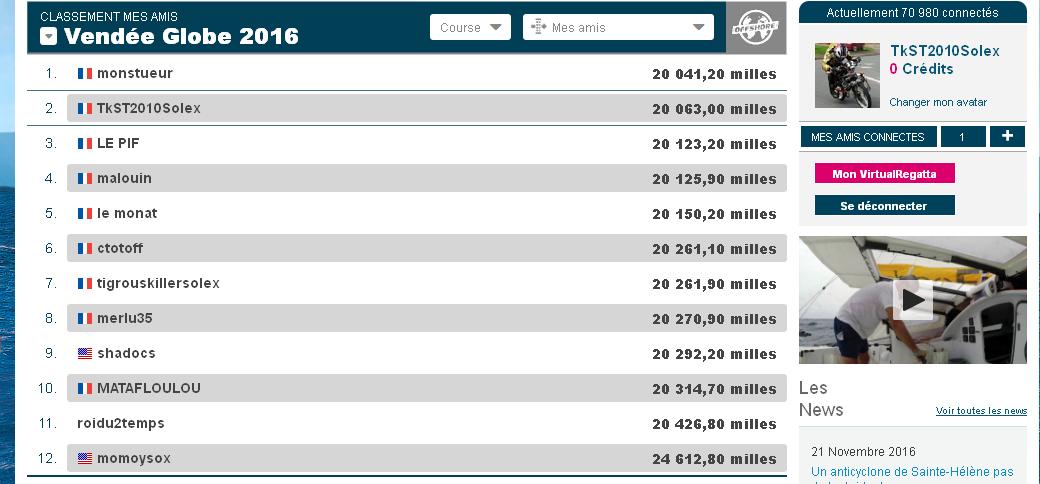Open the Mes amis dropdown
Screen dimensions: 1040x484
point(618,28)
